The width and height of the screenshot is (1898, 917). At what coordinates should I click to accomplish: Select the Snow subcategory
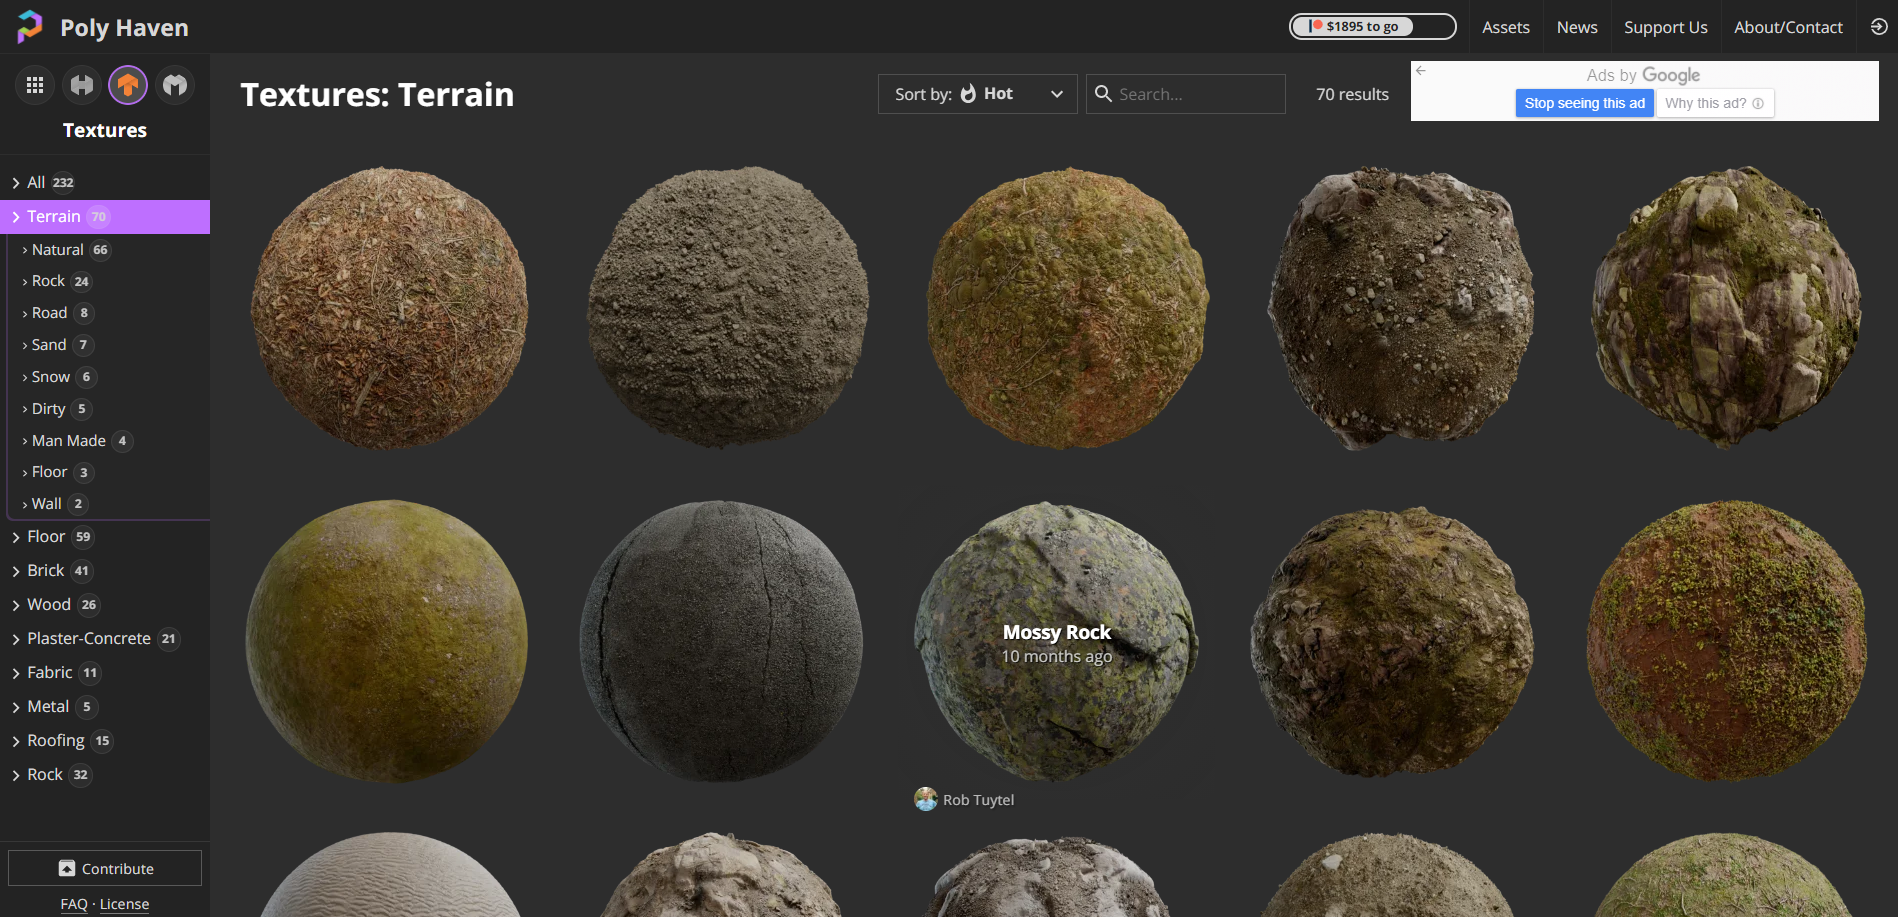tap(109, 377)
